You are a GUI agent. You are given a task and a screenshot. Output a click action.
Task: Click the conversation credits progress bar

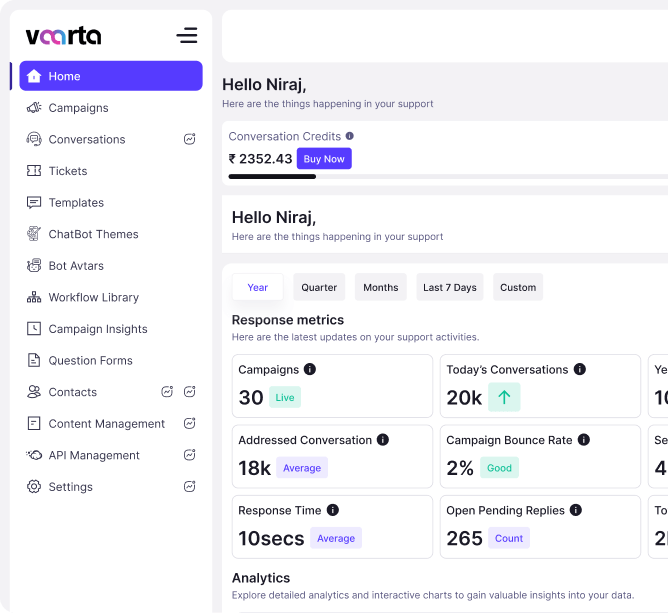[448, 176]
